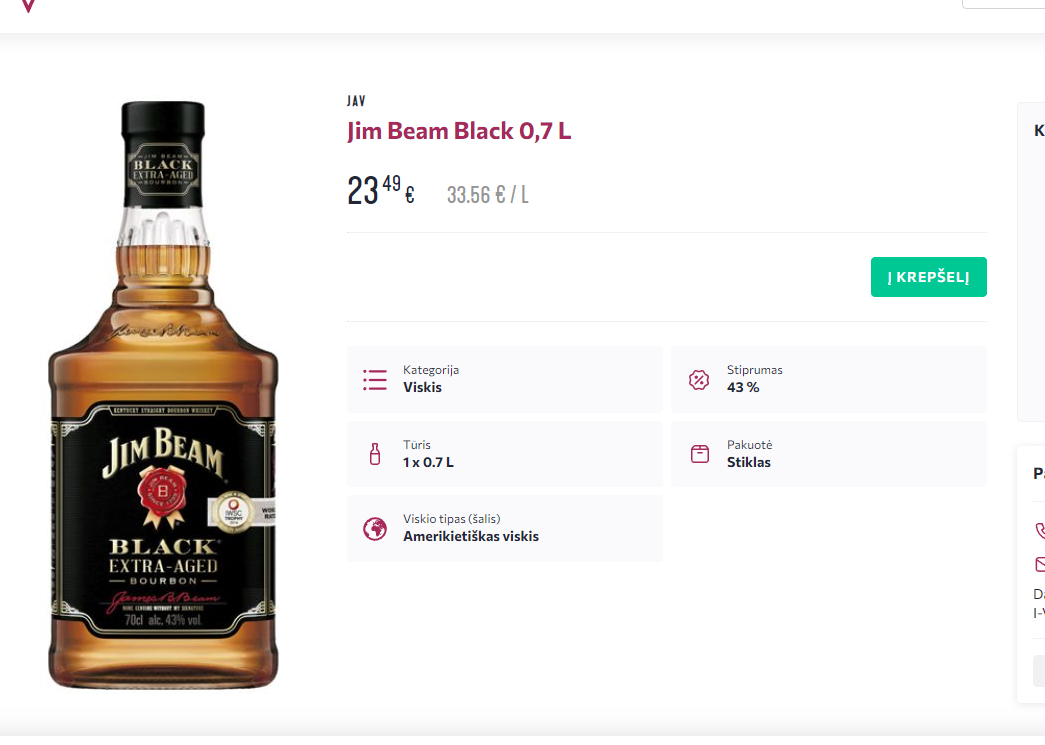Click the 43 % strength value
Screen dimensions: 1045x745
point(742,388)
